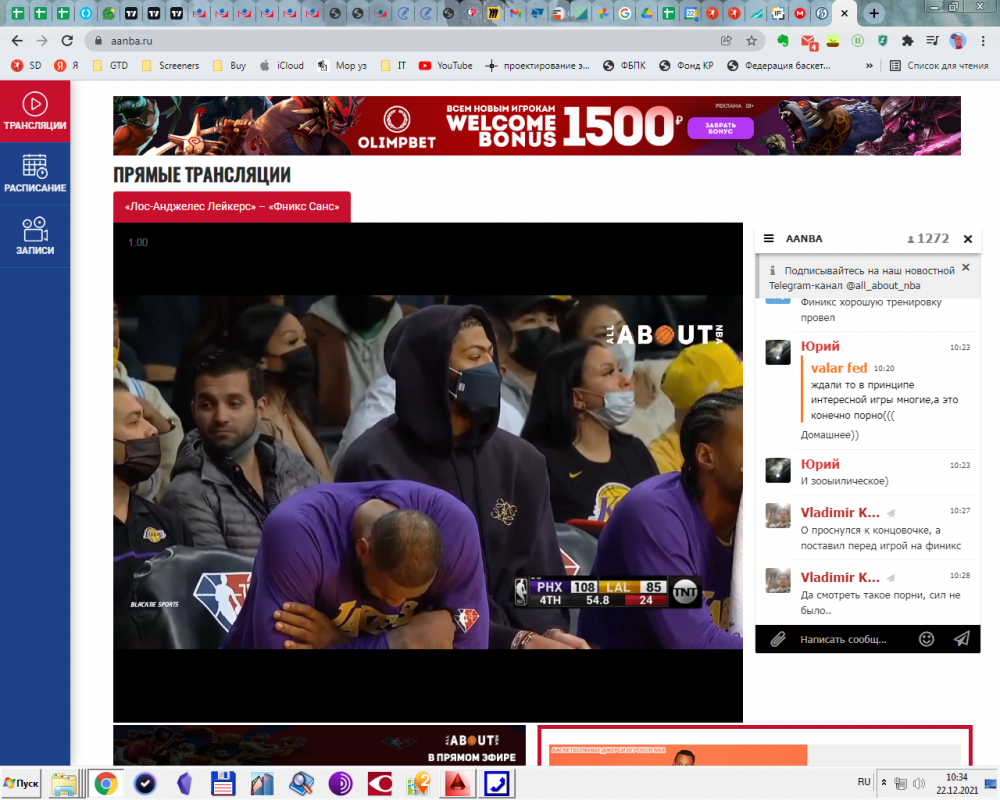Show hidden system tray icons
Viewport: 1000px width, 800px height.
[x=882, y=782]
